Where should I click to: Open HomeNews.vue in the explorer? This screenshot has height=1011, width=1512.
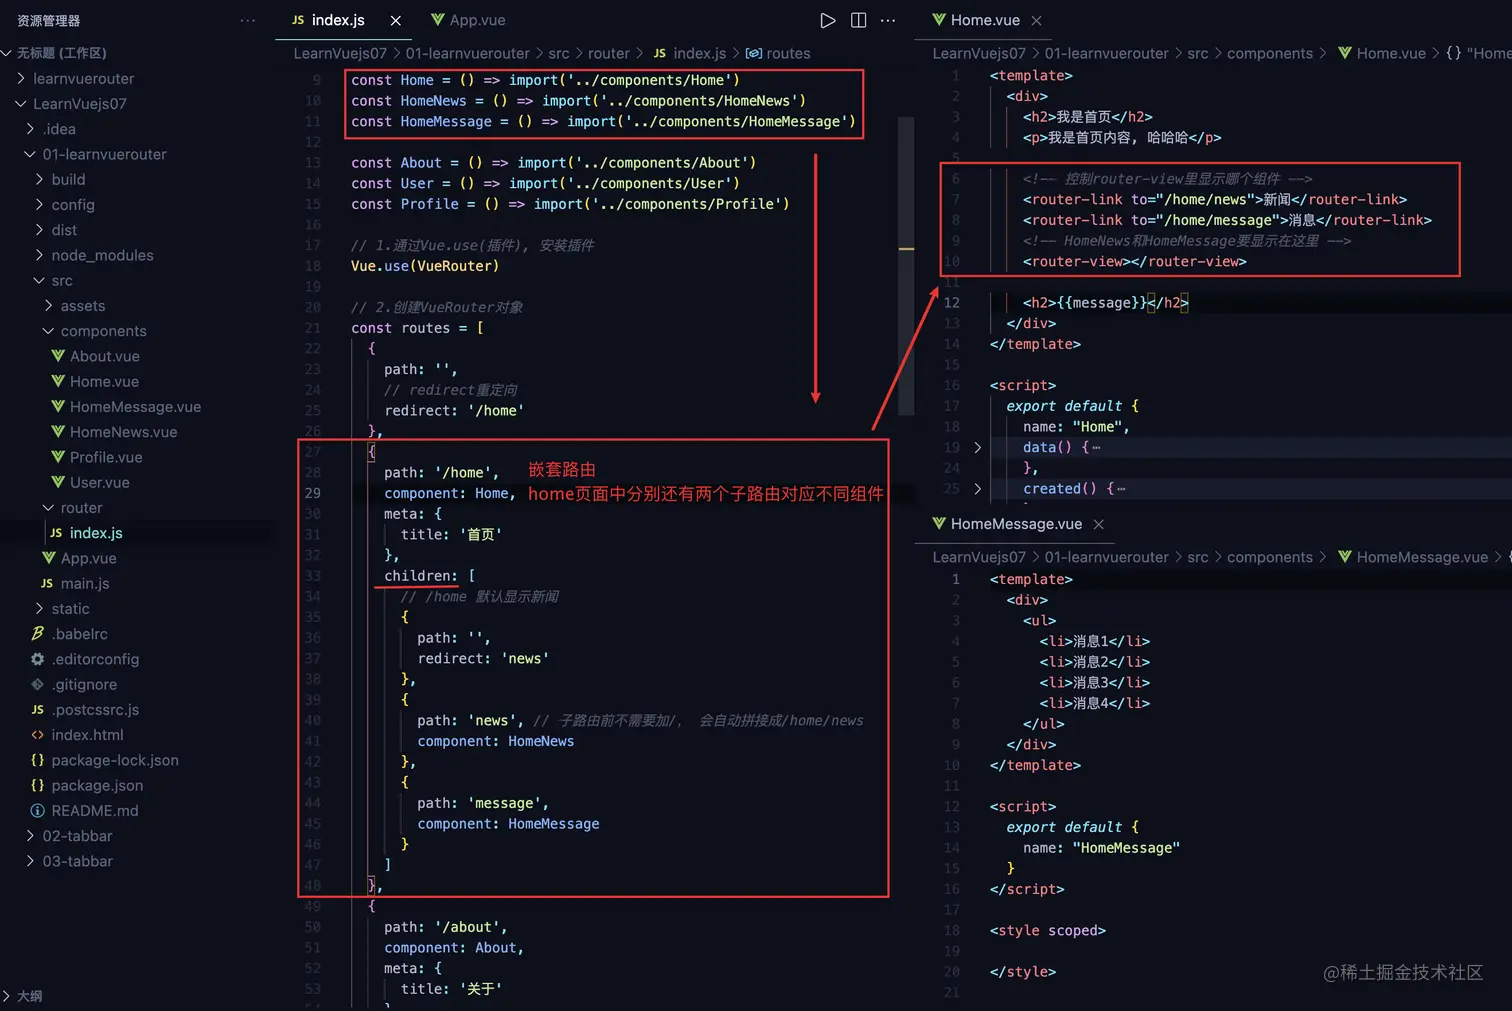point(123,432)
